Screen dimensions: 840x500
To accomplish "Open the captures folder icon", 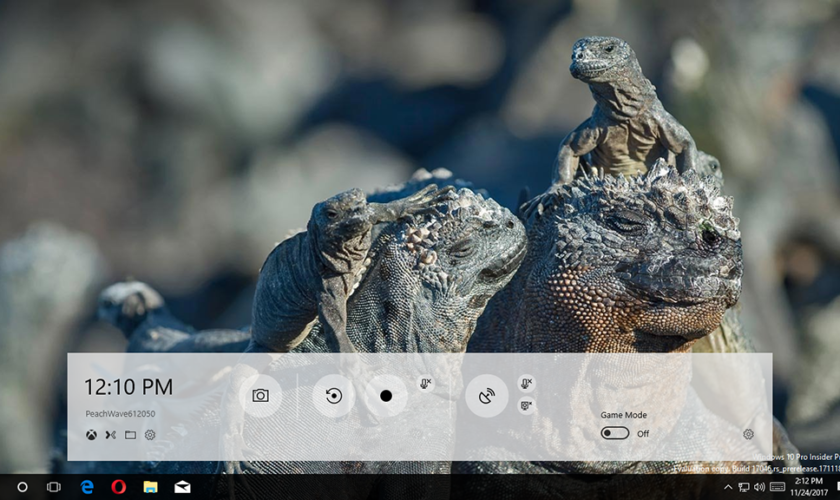I will click(x=130, y=435).
